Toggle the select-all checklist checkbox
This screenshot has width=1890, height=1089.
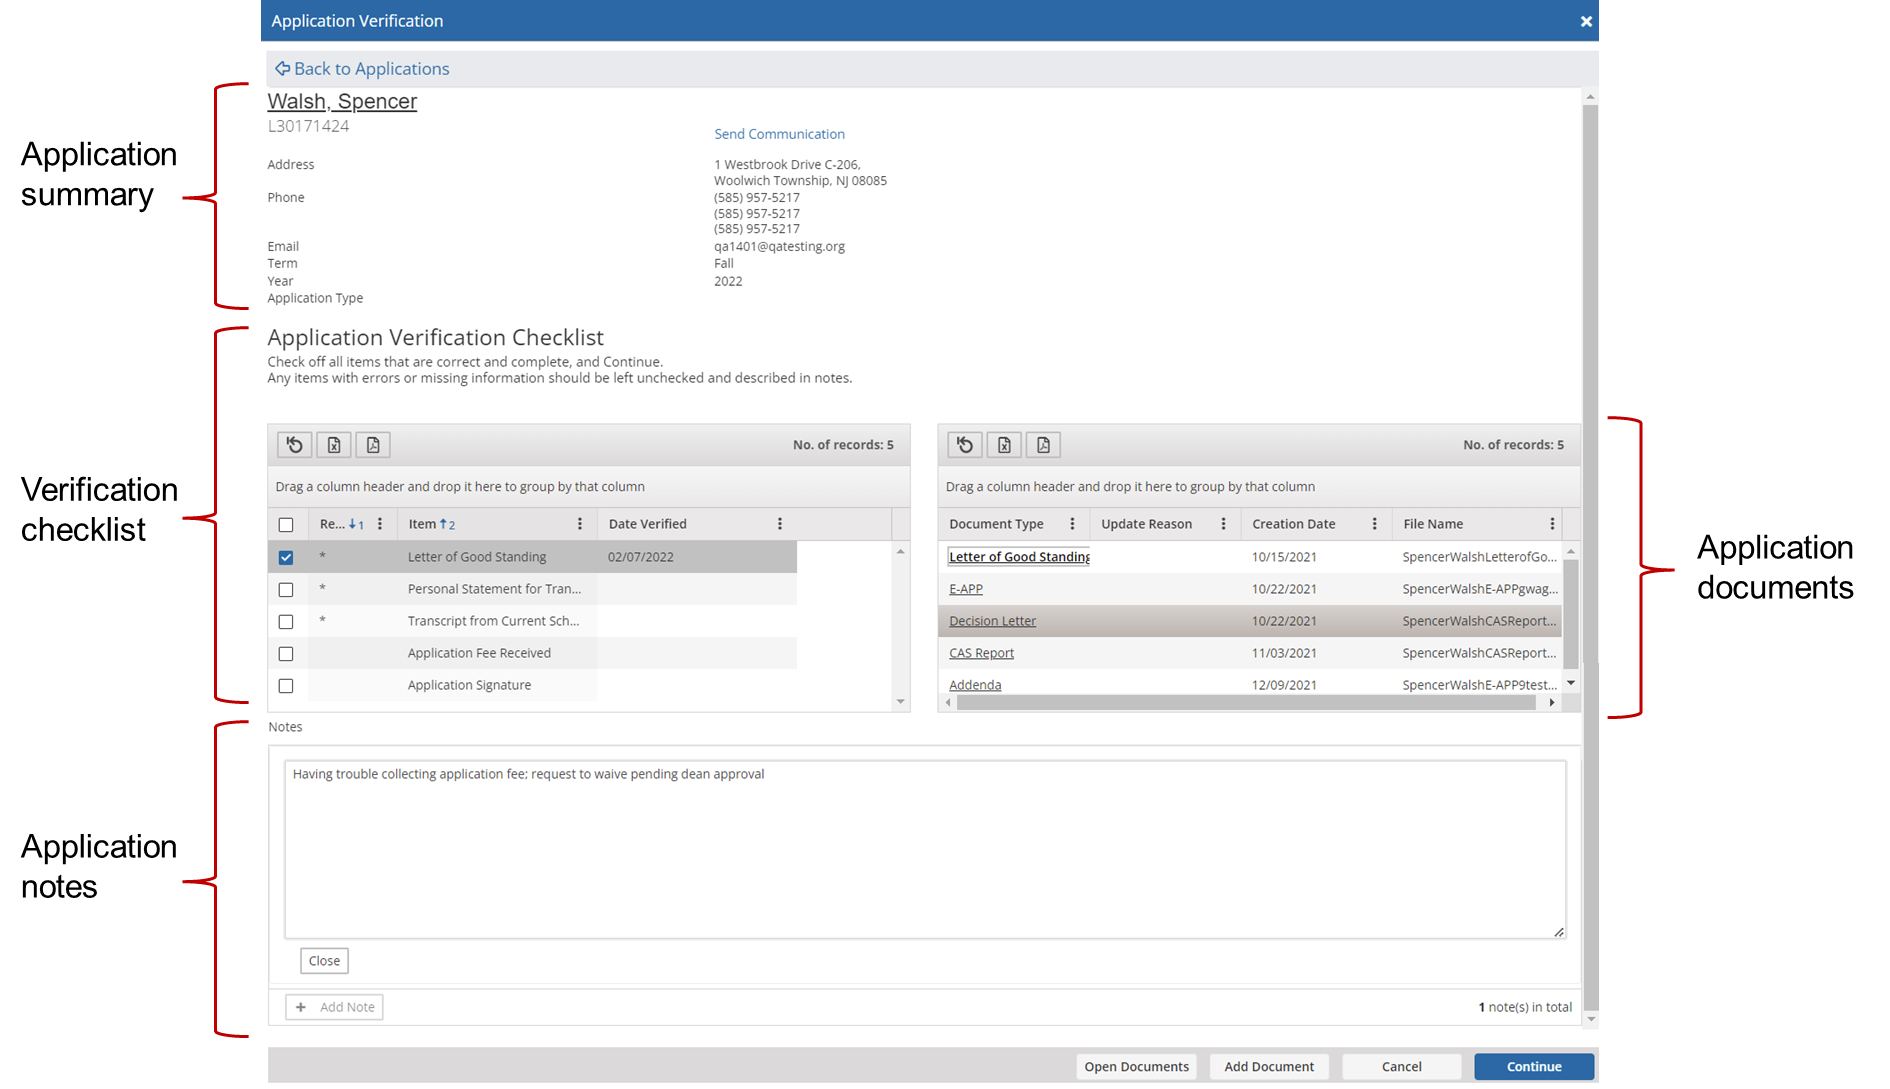pos(286,525)
